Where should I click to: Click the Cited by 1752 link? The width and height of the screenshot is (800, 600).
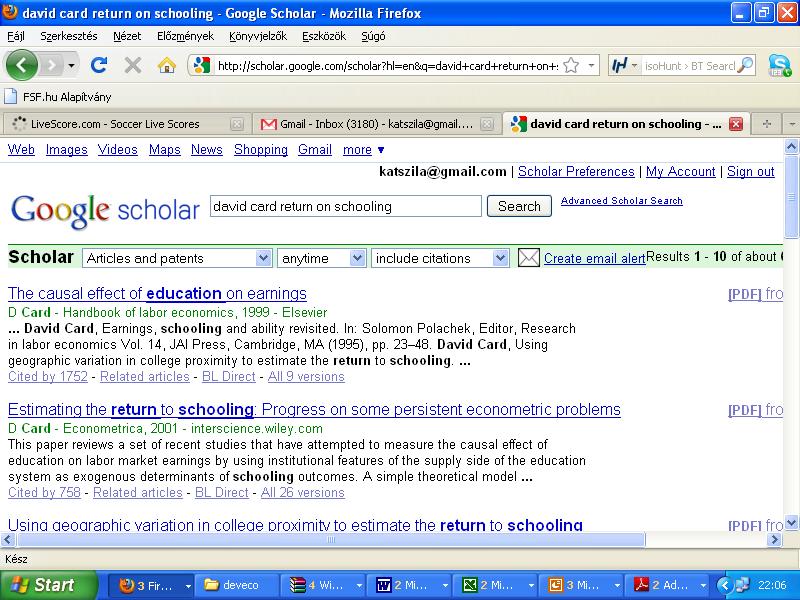tap(48, 377)
